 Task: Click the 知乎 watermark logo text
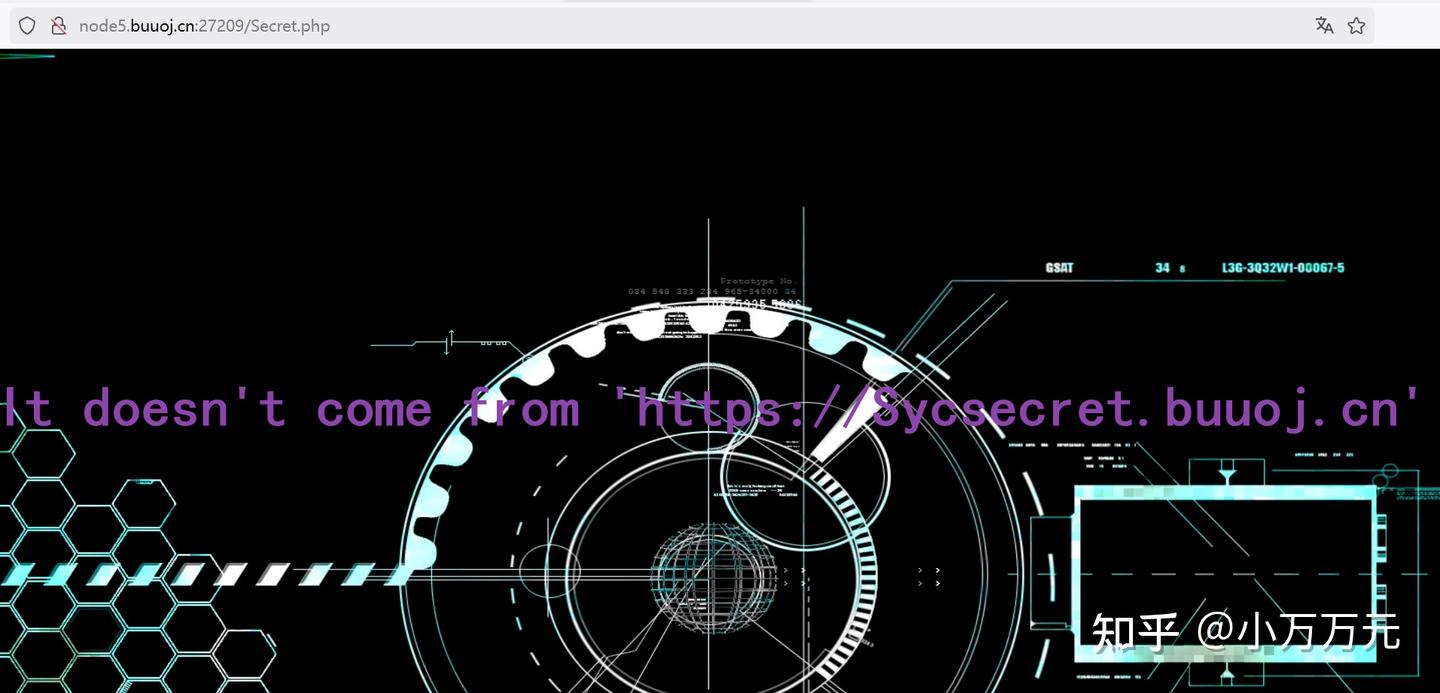coord(1135,632)
